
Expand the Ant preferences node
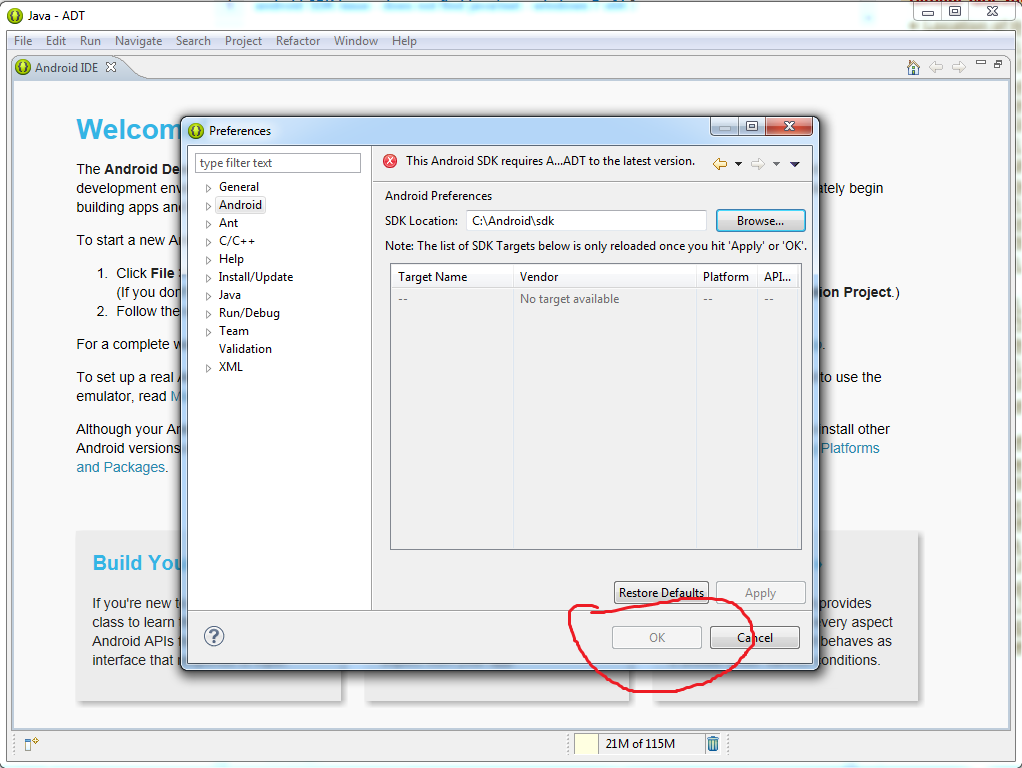coord(208,224)
